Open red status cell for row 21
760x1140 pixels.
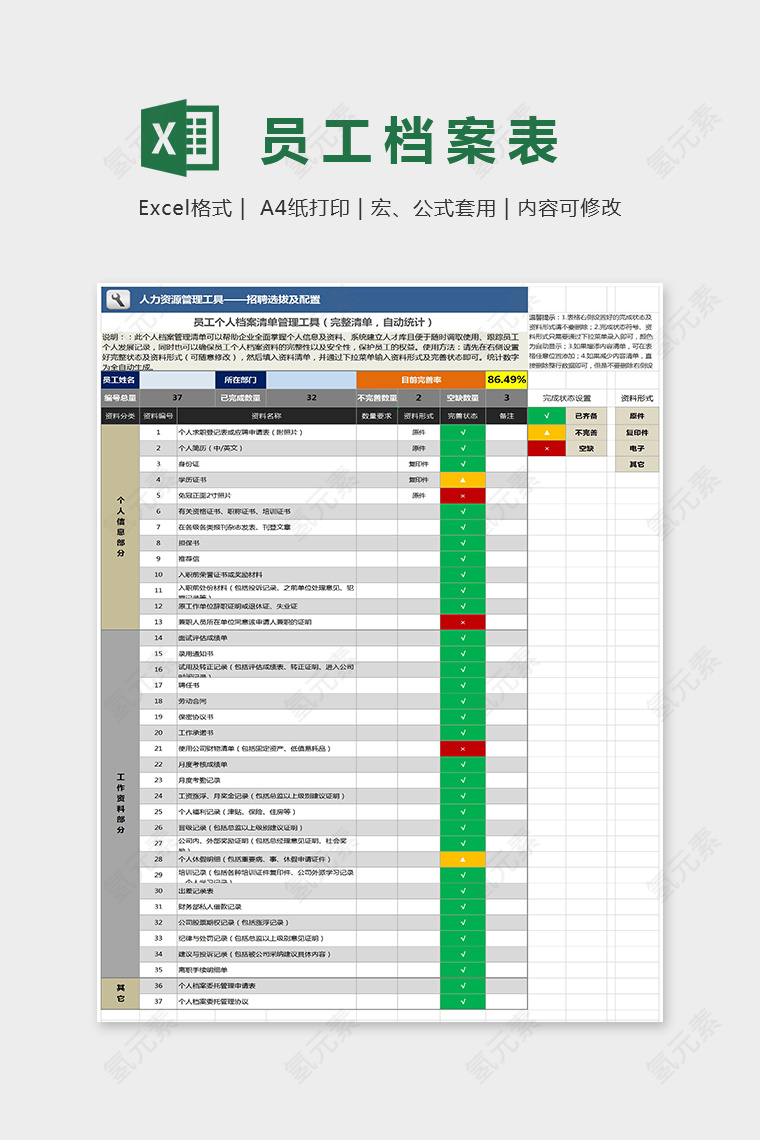[463, 749]
